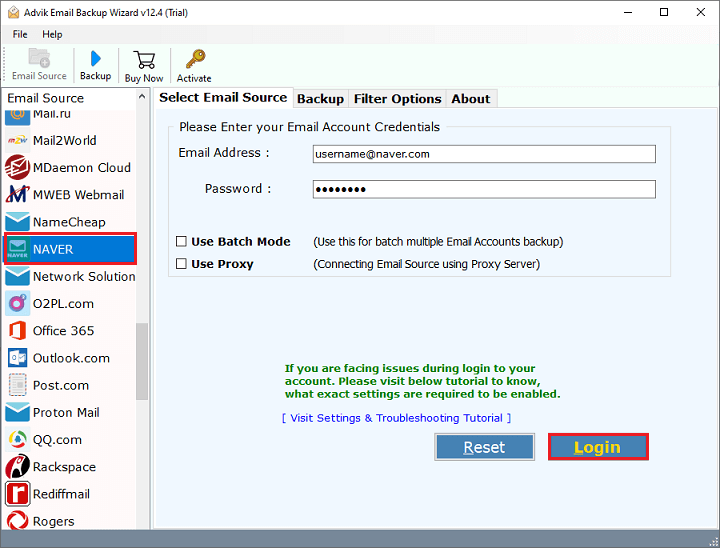720x548 pixels.
Task: Switch to the Select Email Source tab
Action: (223, 97)
